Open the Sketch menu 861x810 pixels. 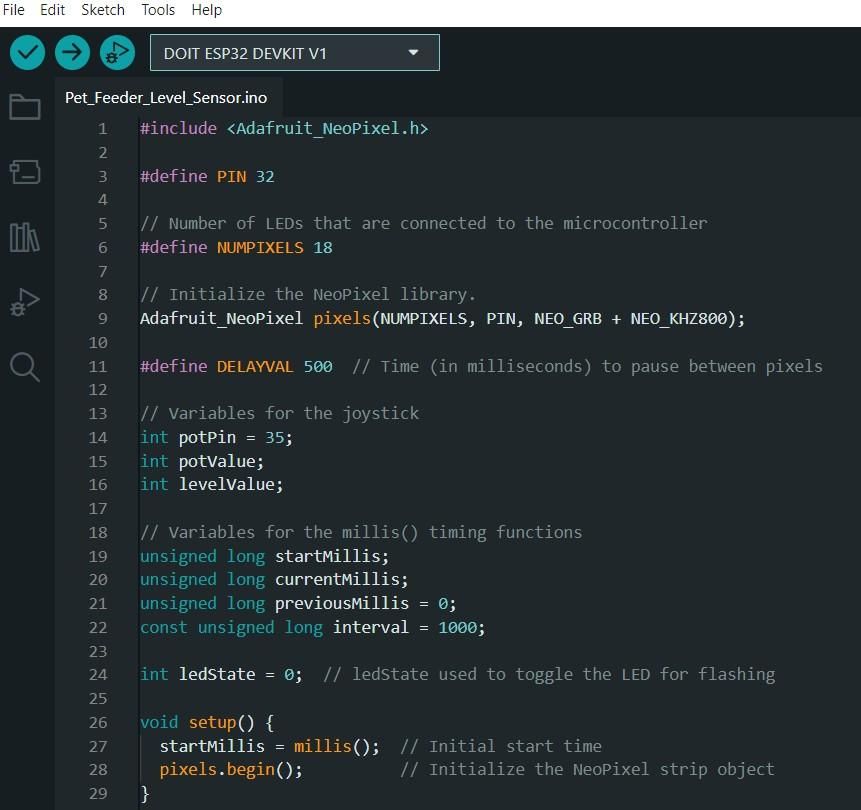[x=103, y=10]
